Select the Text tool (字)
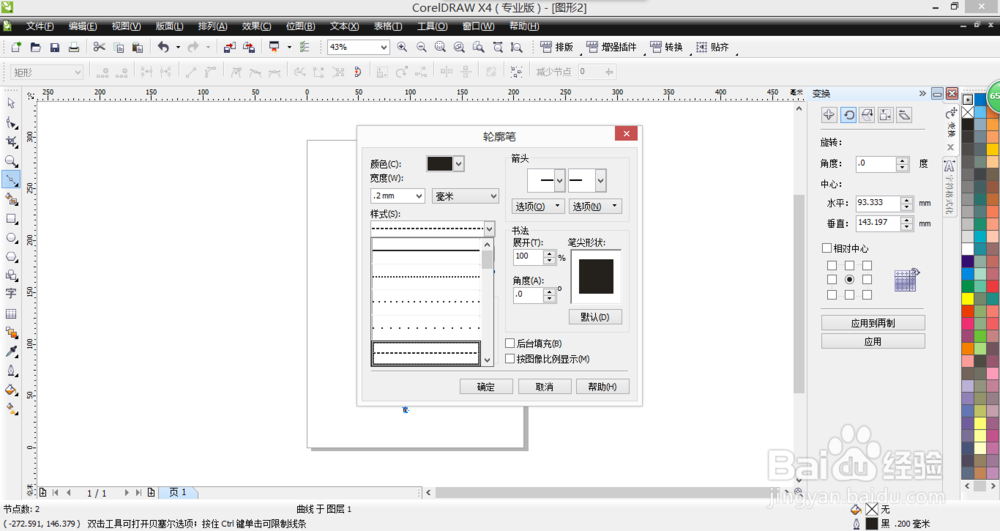The width and height of the screenshot is (1000, 531). [11, 294]
